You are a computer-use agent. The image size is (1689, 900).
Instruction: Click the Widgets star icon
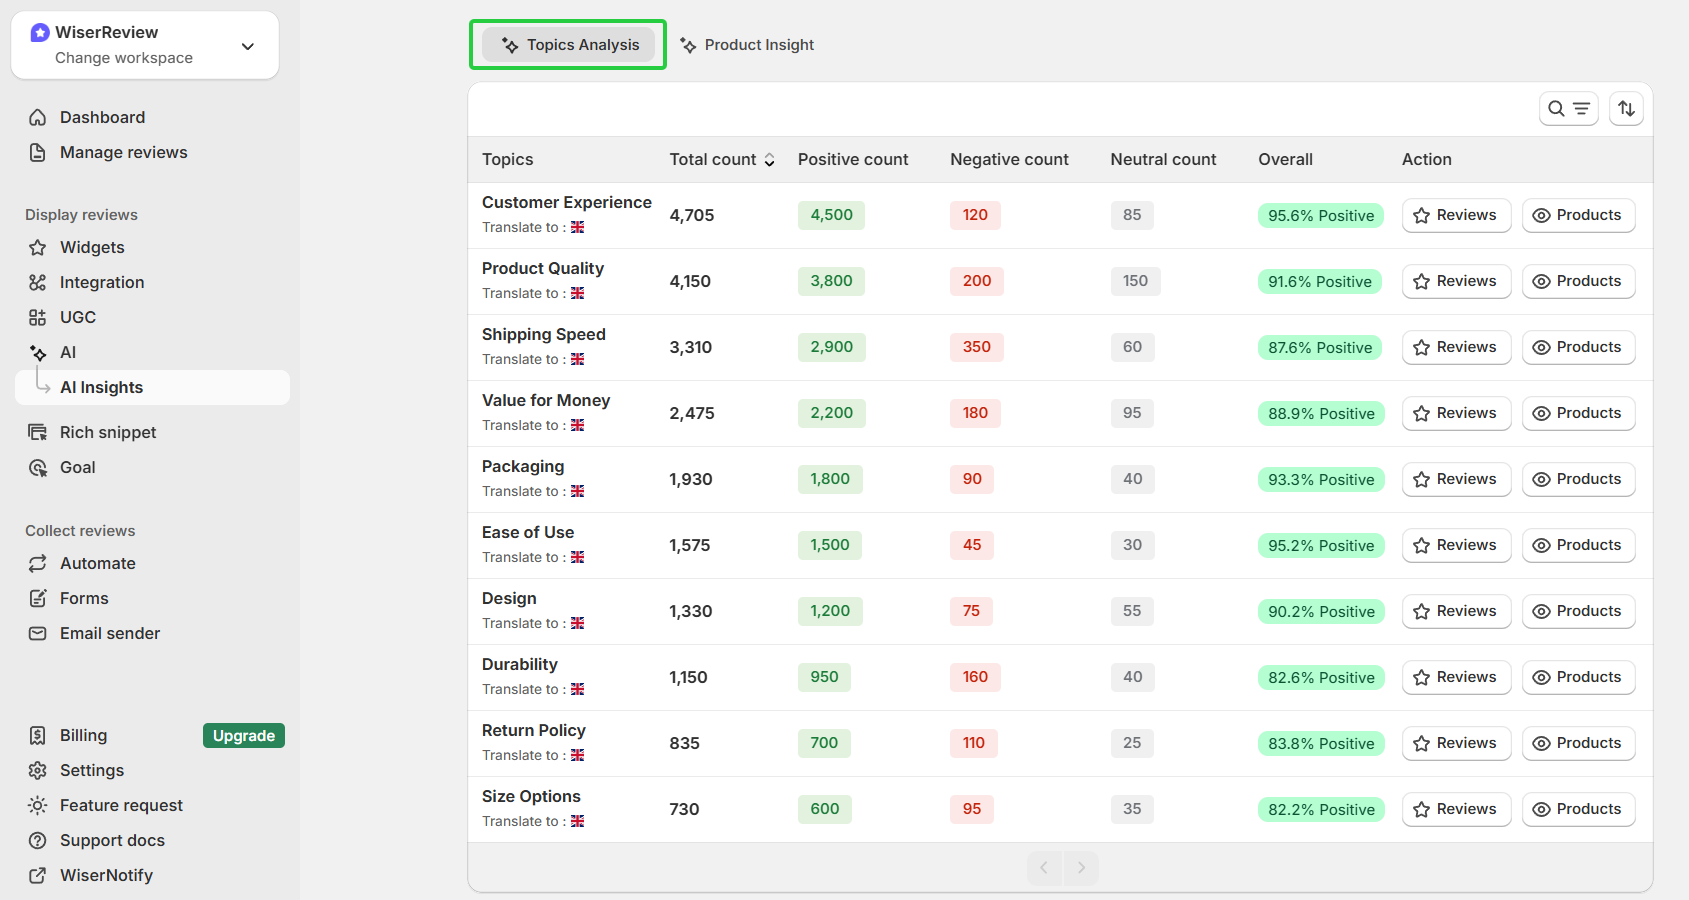coord(37,247)
